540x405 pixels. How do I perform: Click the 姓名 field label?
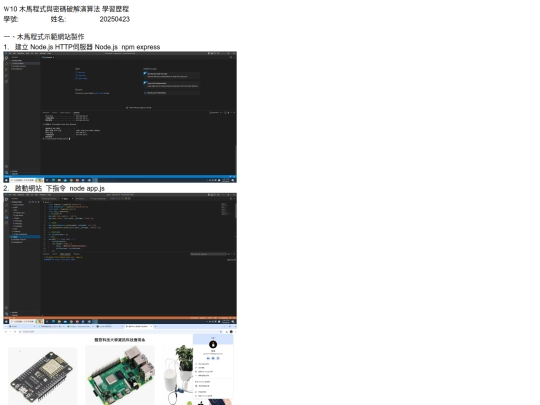pyautogui.click(x=58, y=19)
